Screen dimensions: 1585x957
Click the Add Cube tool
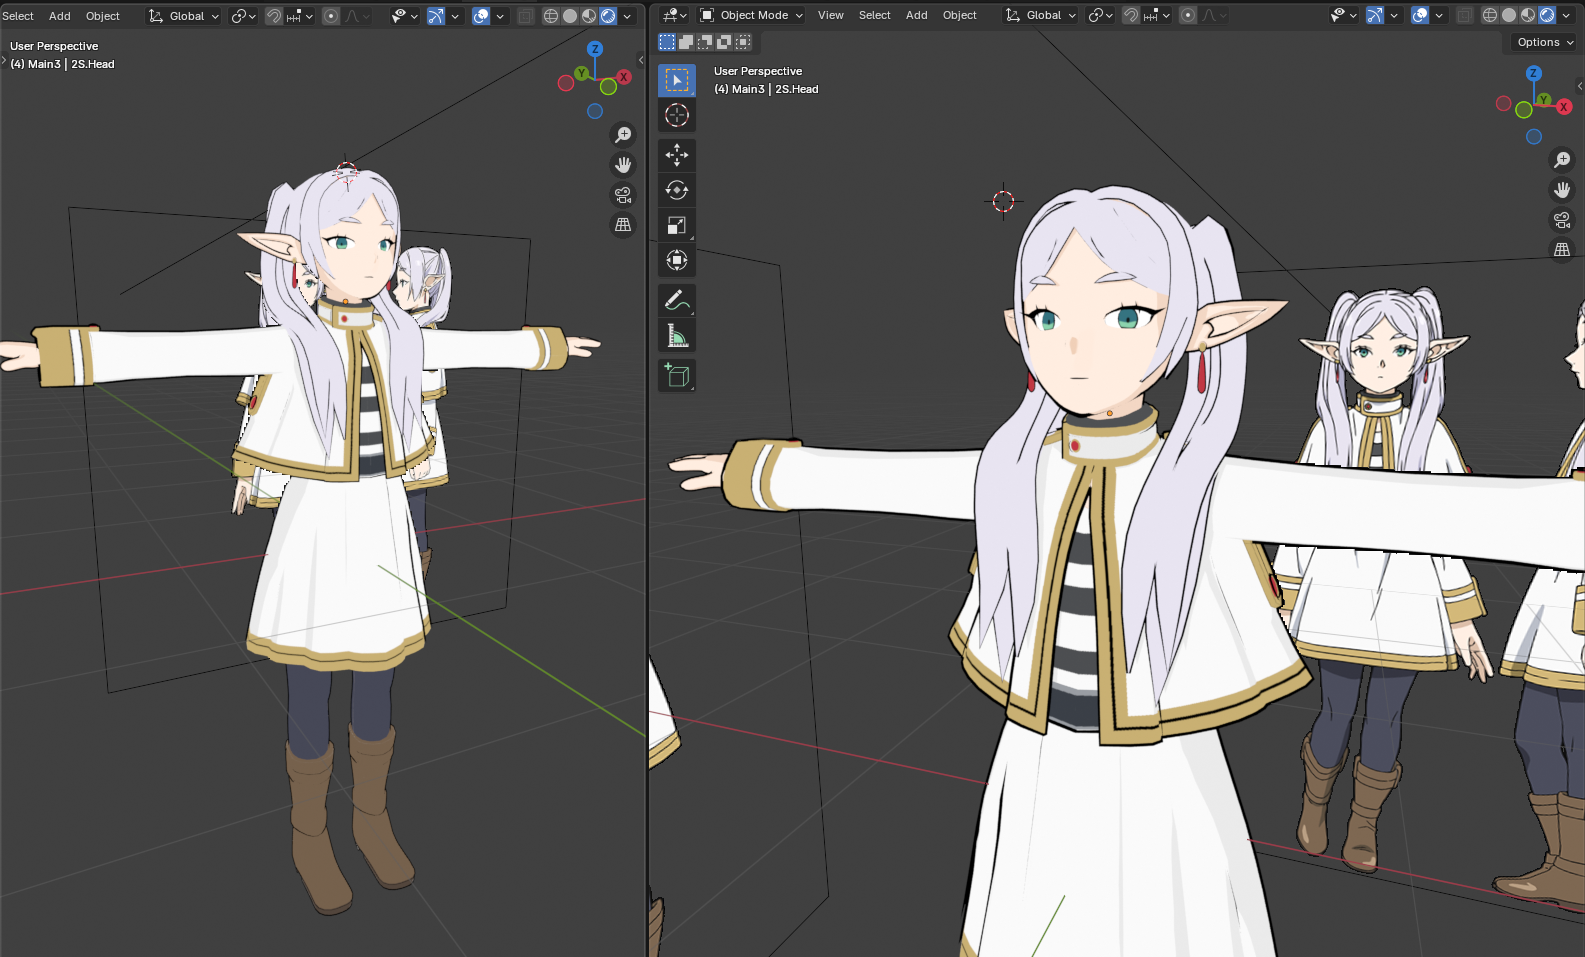(x=677, y=376)
